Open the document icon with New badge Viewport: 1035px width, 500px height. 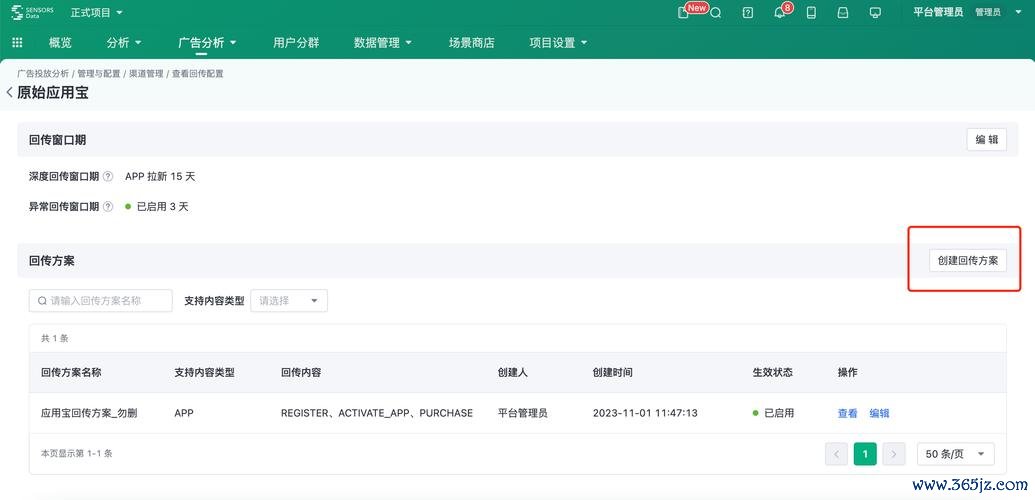tap(683, 13)
